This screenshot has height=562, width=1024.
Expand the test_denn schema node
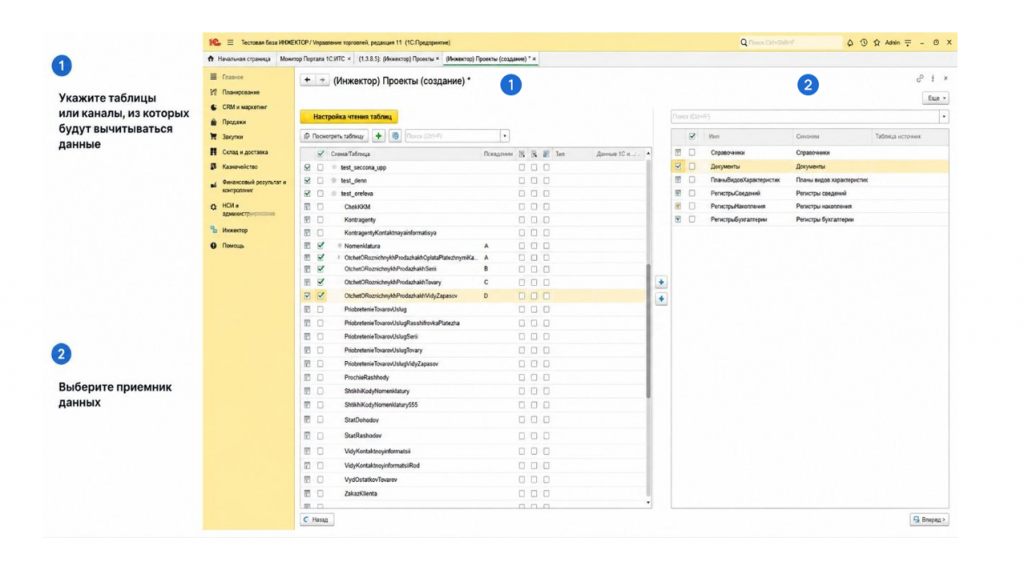tap(334, 181)
